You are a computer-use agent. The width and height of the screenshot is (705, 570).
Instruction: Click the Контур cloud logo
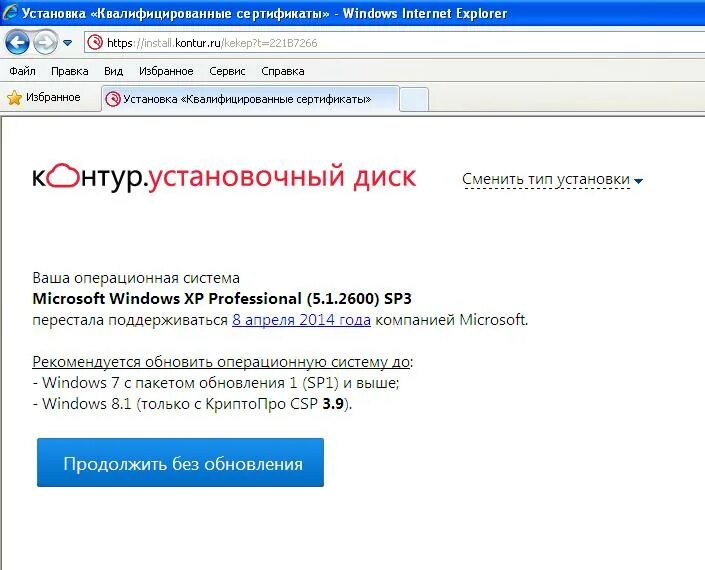[x=62, y=176]
